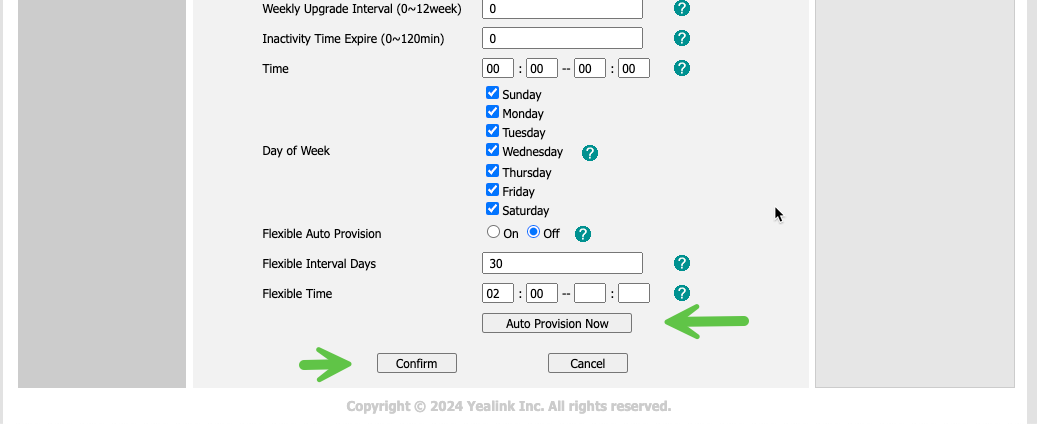This screenshot has width=1037, height=424.
Task: Click help icon next to Flexible Auto Provision
Action: tap(583, 233)
